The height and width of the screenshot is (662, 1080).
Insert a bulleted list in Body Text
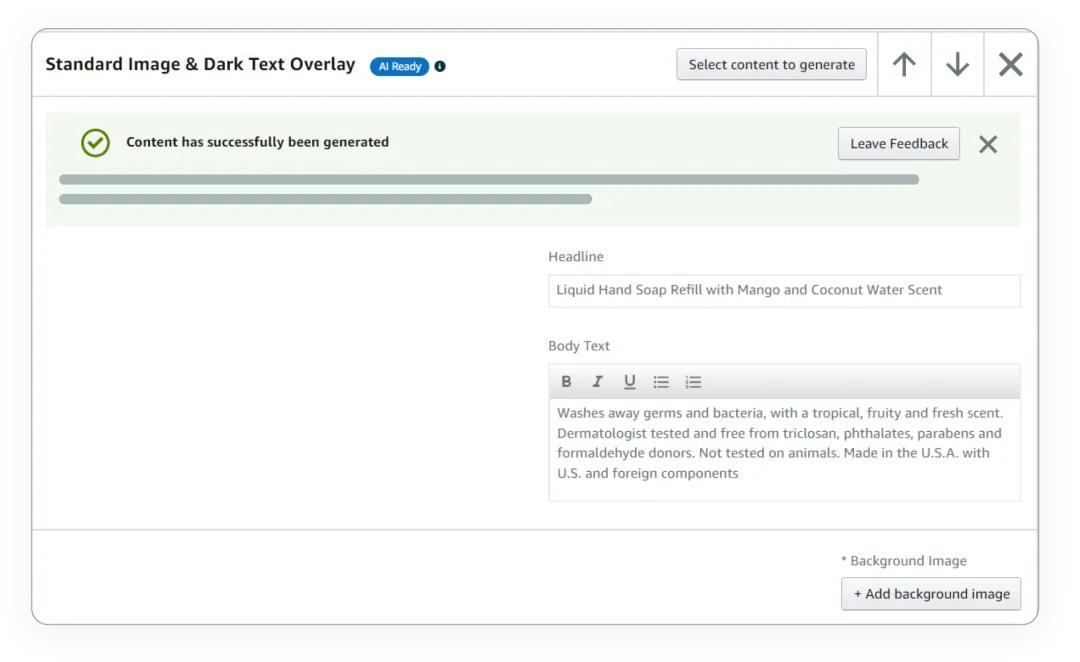point(661,382)
